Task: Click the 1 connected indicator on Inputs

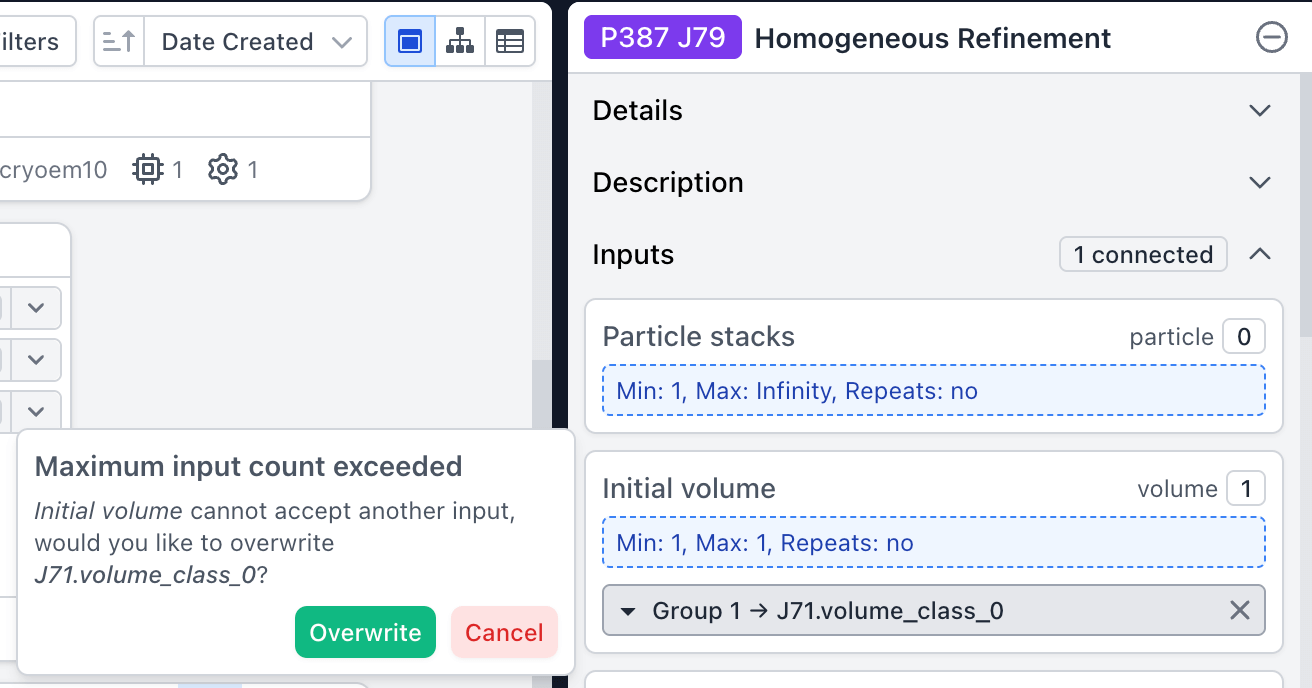Action: tap(1143, 254)
